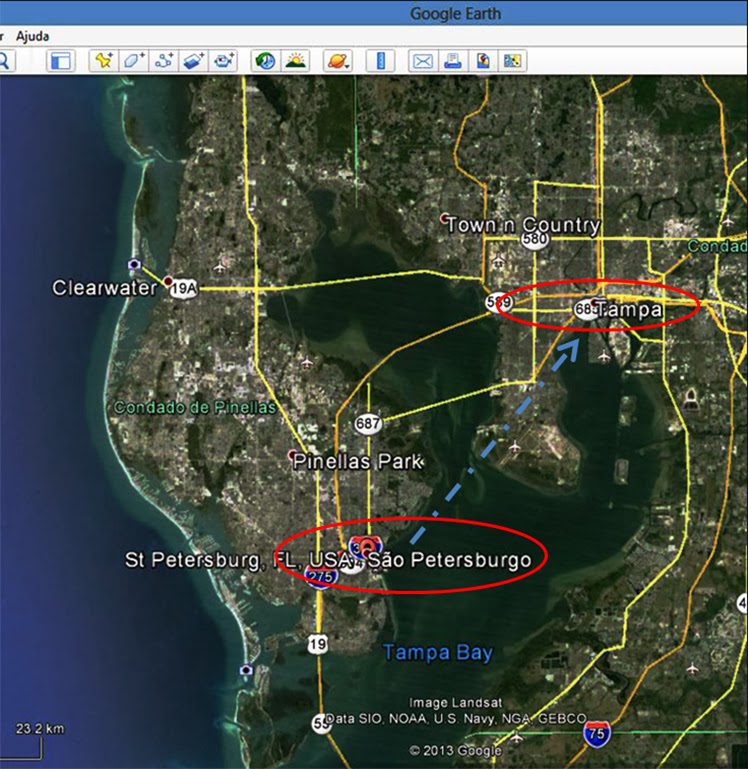Open the planet switcher dropdown
The image size is (748, 769).
pyautogui.click(x=338, y=61)
